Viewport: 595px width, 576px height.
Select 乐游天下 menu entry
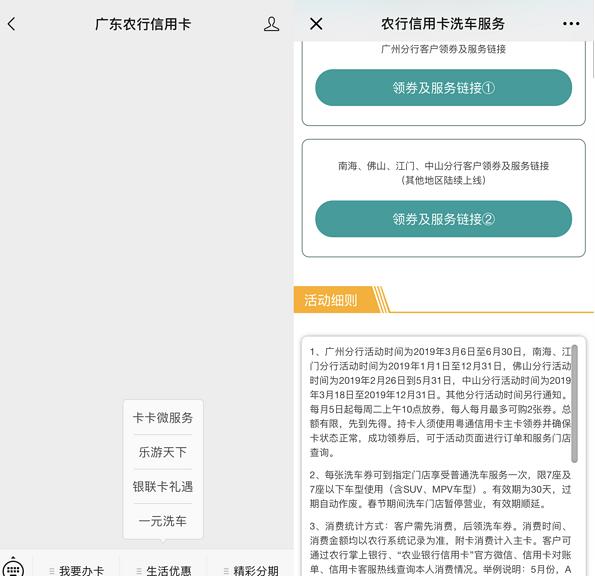tap(163, 452)
